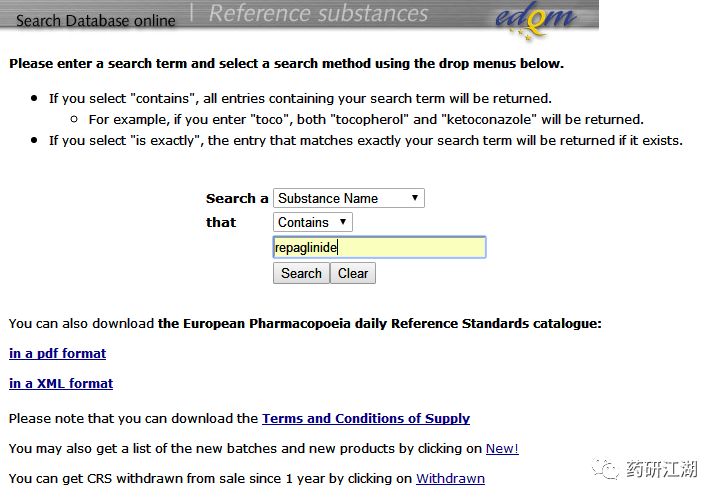Click the Clear button
This screenshot has width=721, height=501.
[x=353, y=273]
